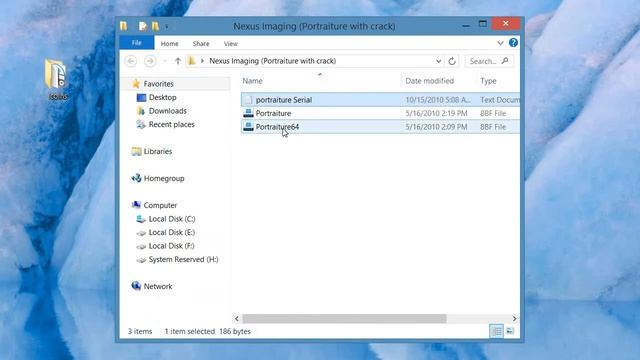Open Network in the navigation pane
Viewport: 640px width, 360px height.
[x=158, y=286]
